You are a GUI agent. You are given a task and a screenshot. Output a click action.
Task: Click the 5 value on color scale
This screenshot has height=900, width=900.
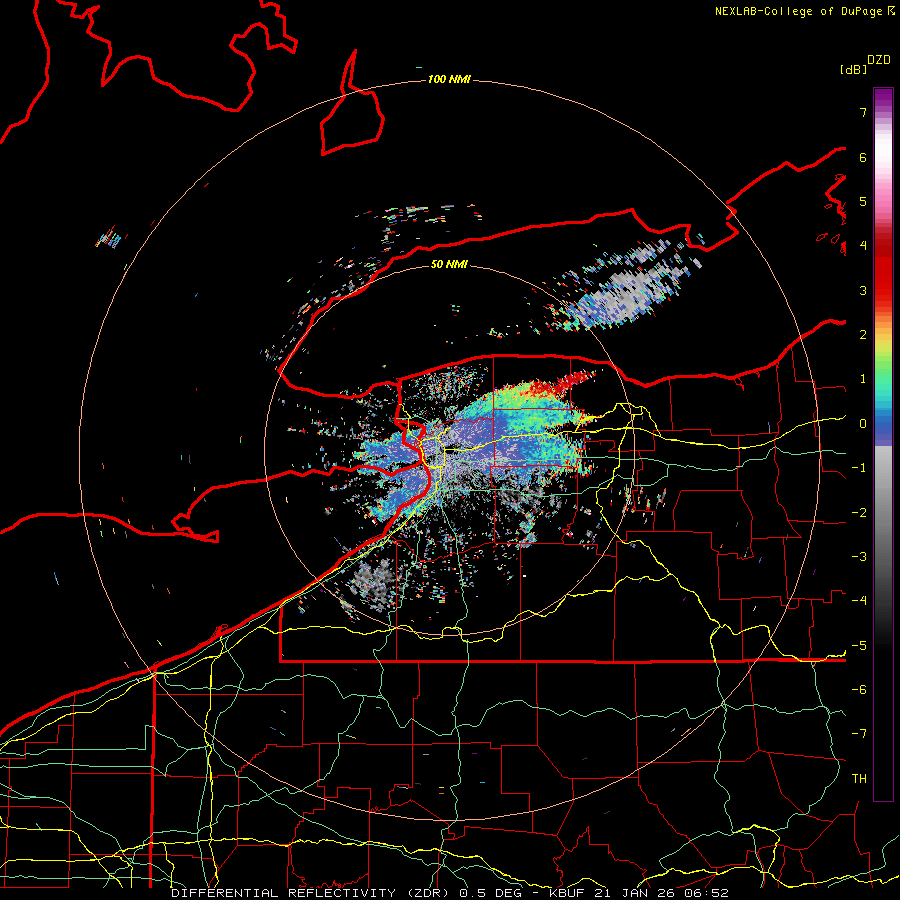click(x=863, y=201)
